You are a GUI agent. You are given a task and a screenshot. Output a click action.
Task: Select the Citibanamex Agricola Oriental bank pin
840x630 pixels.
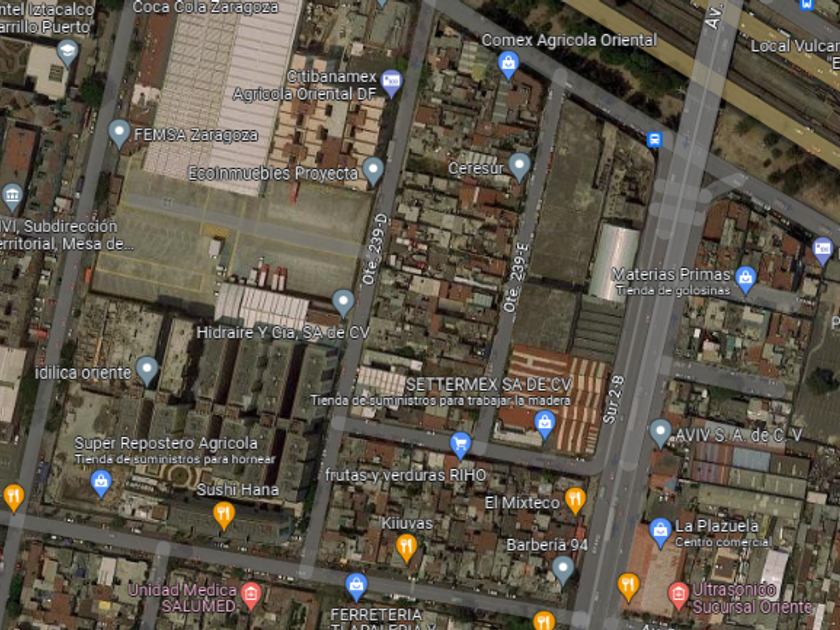click(x=391, y=84)
